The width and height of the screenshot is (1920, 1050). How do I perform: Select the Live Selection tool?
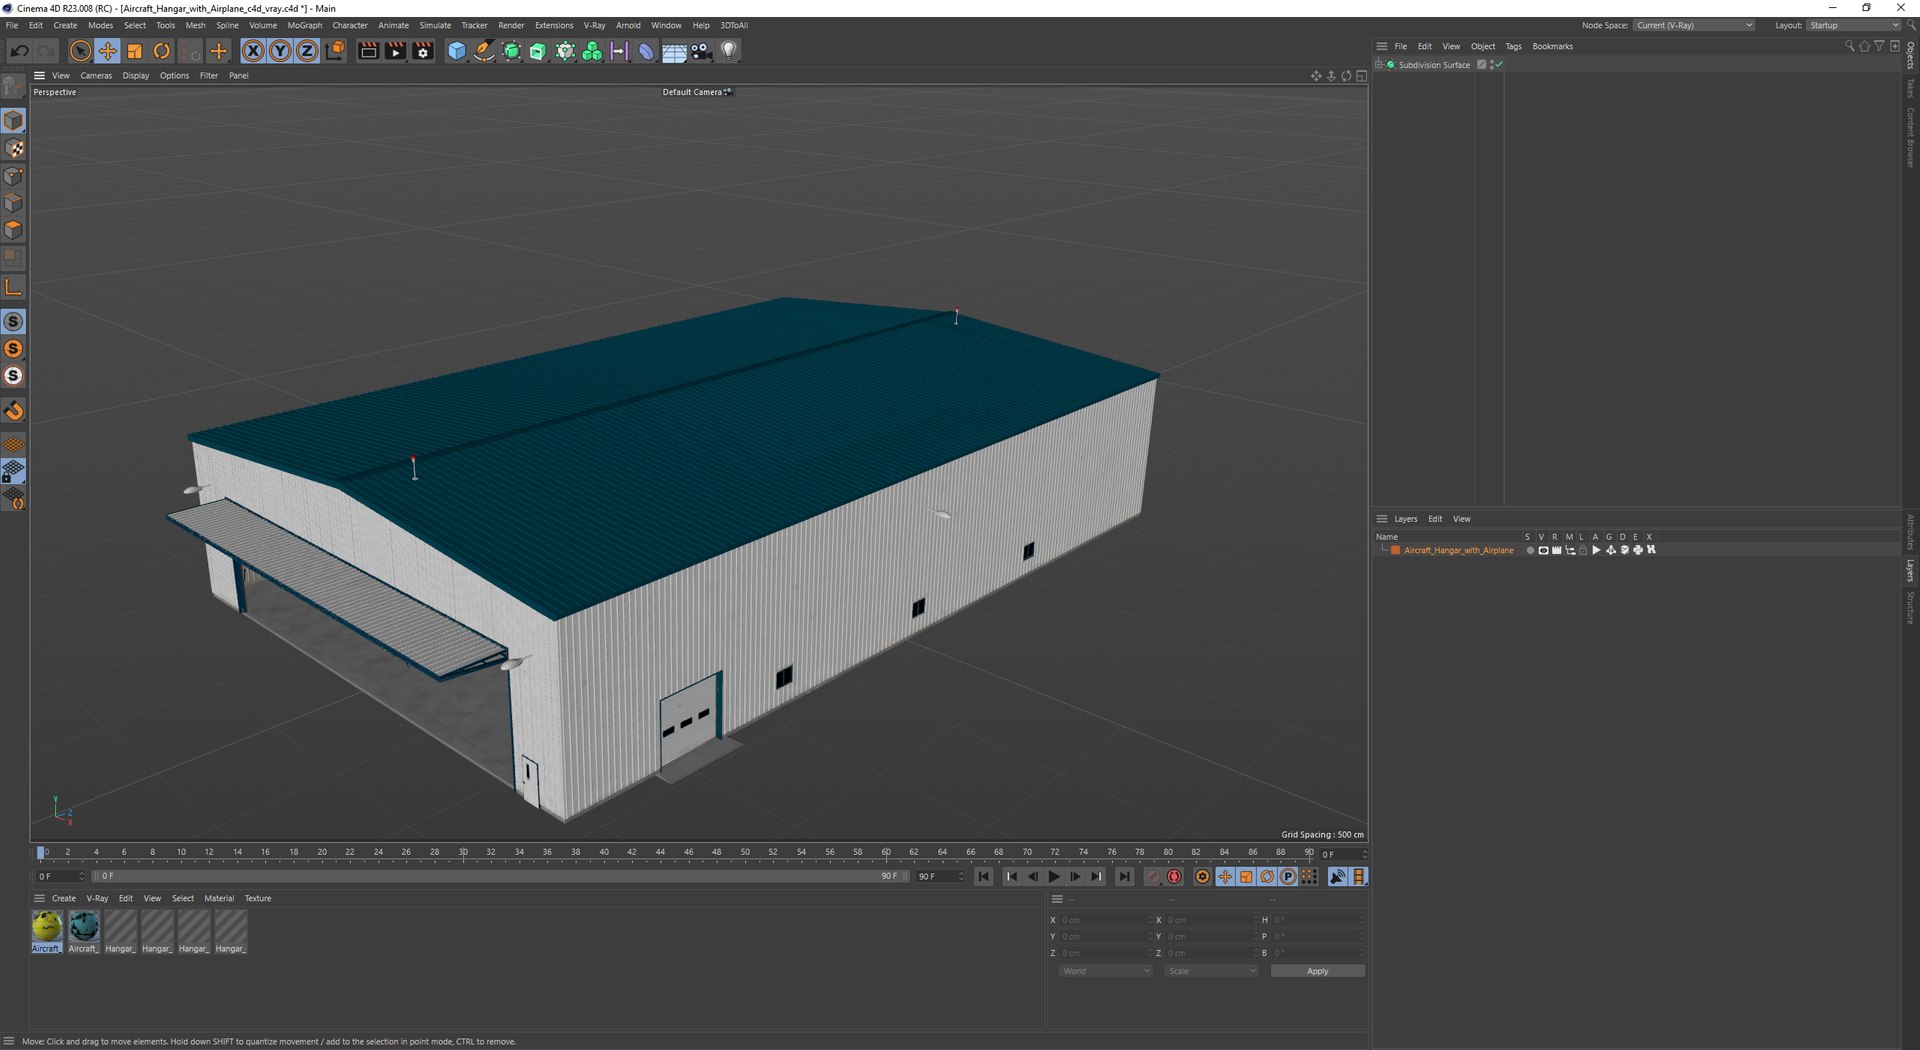click(x=80, y=51)
